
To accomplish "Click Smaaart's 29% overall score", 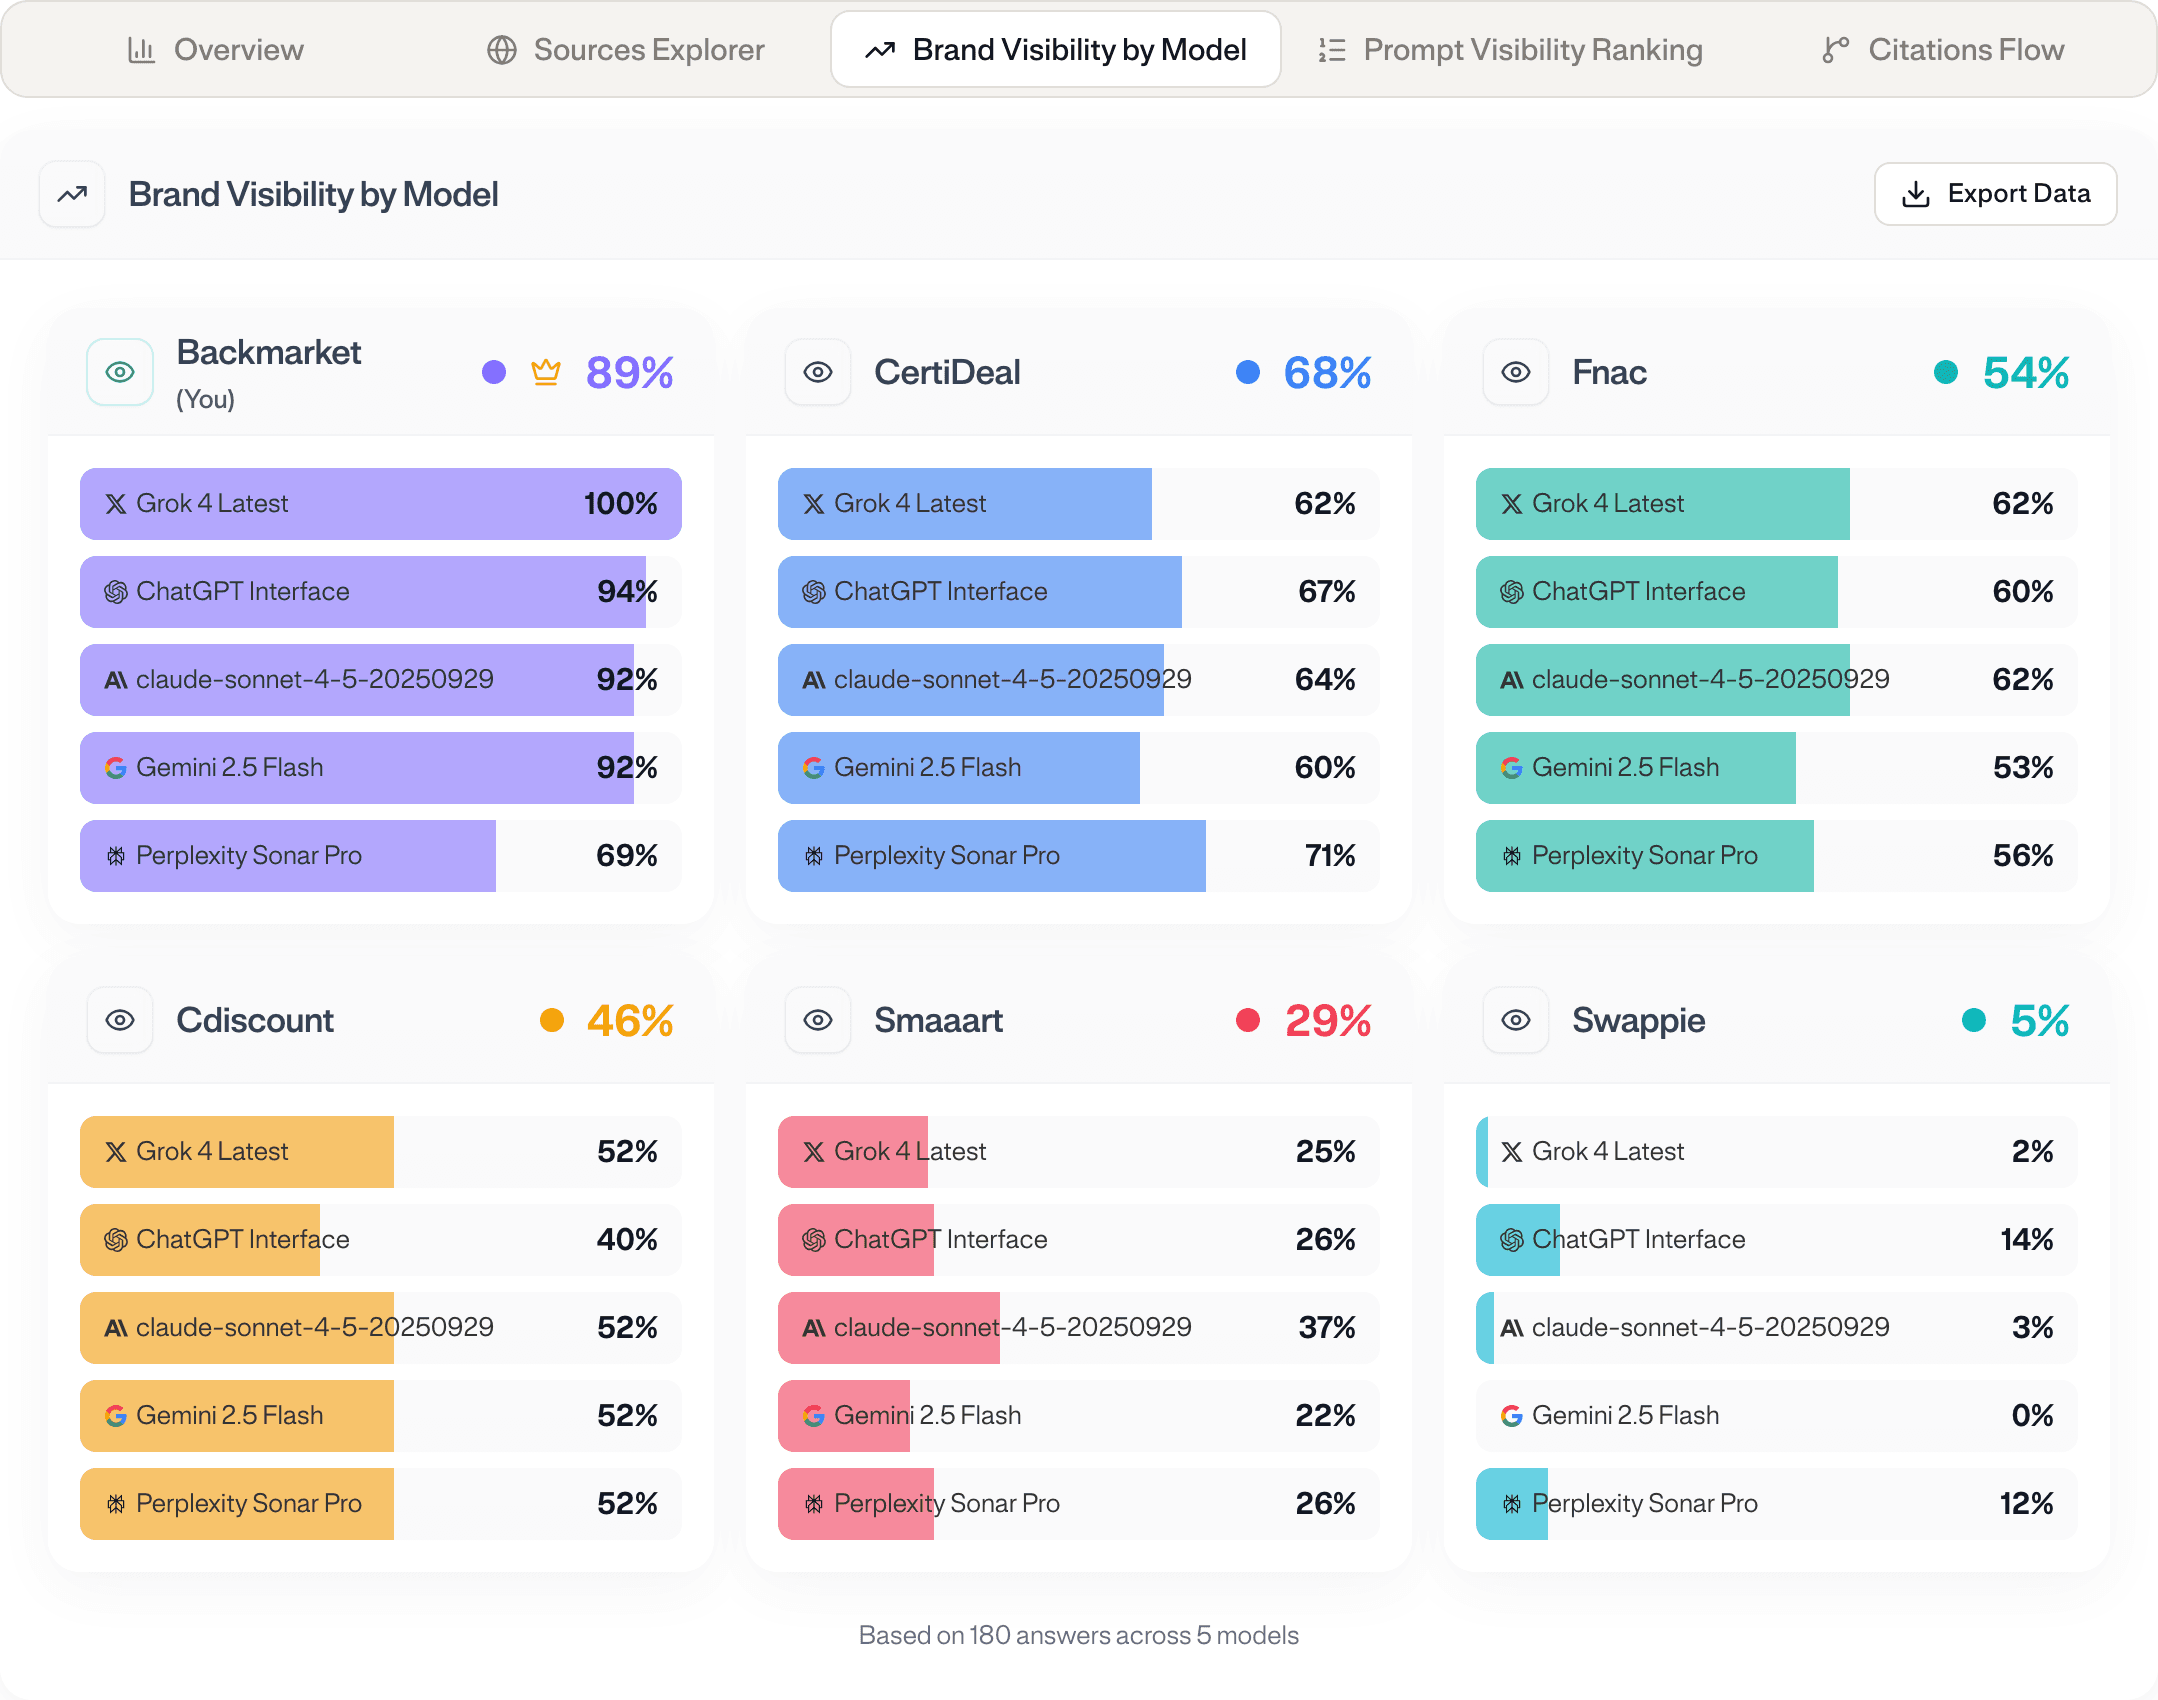I will [1328, 1021].
